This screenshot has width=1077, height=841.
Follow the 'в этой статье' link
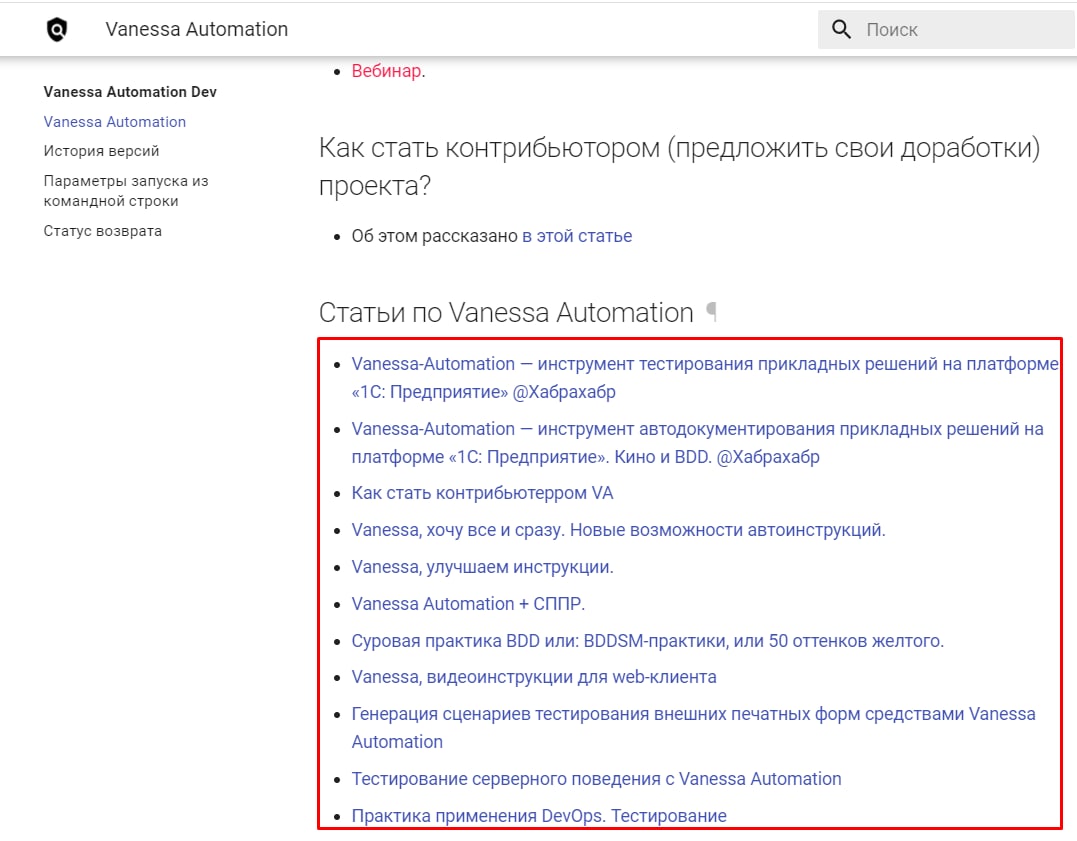577,236
